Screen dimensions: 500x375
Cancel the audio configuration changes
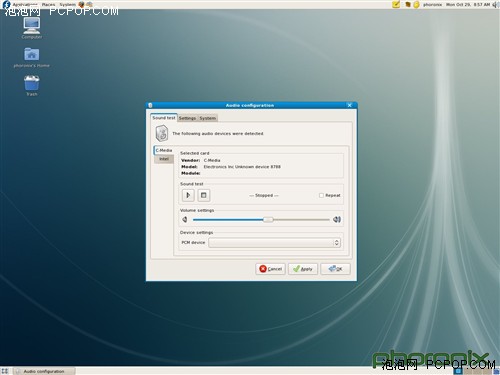click(x=270, y=269)
